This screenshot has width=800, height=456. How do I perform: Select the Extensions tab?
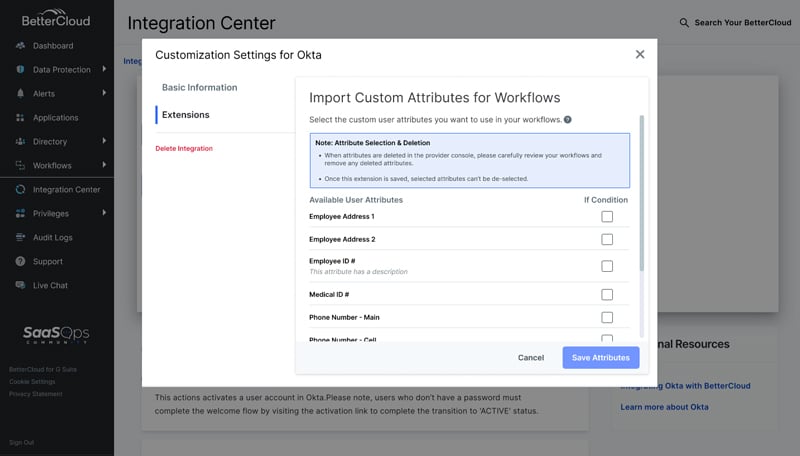pos(186,115)
